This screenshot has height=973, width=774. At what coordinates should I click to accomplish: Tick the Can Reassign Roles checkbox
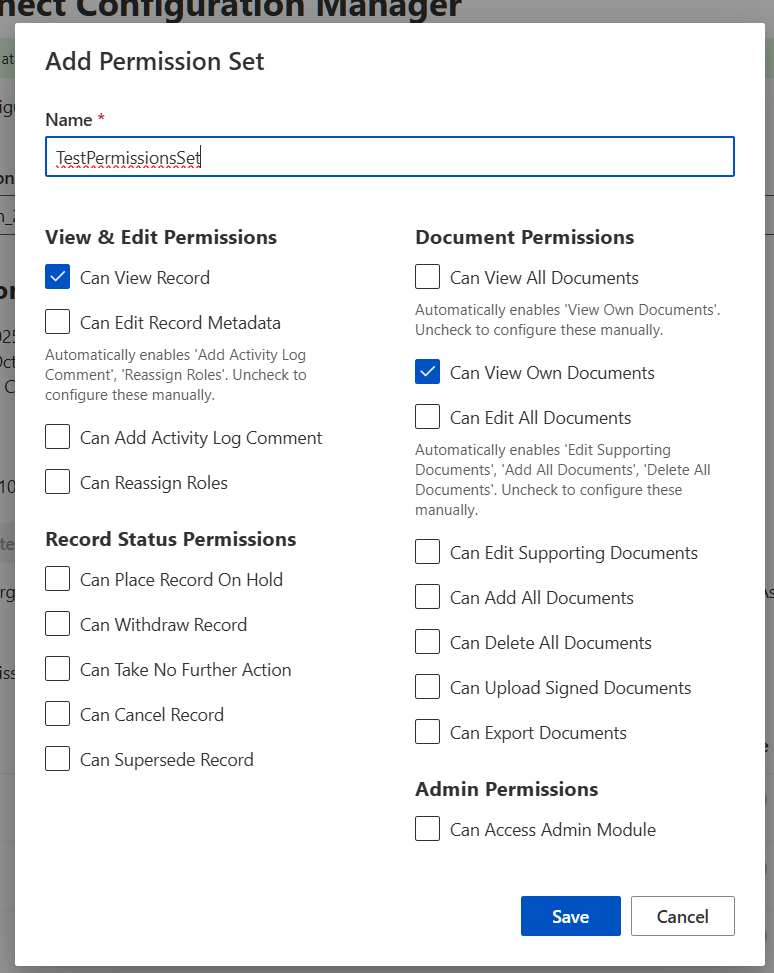(58, 482)
